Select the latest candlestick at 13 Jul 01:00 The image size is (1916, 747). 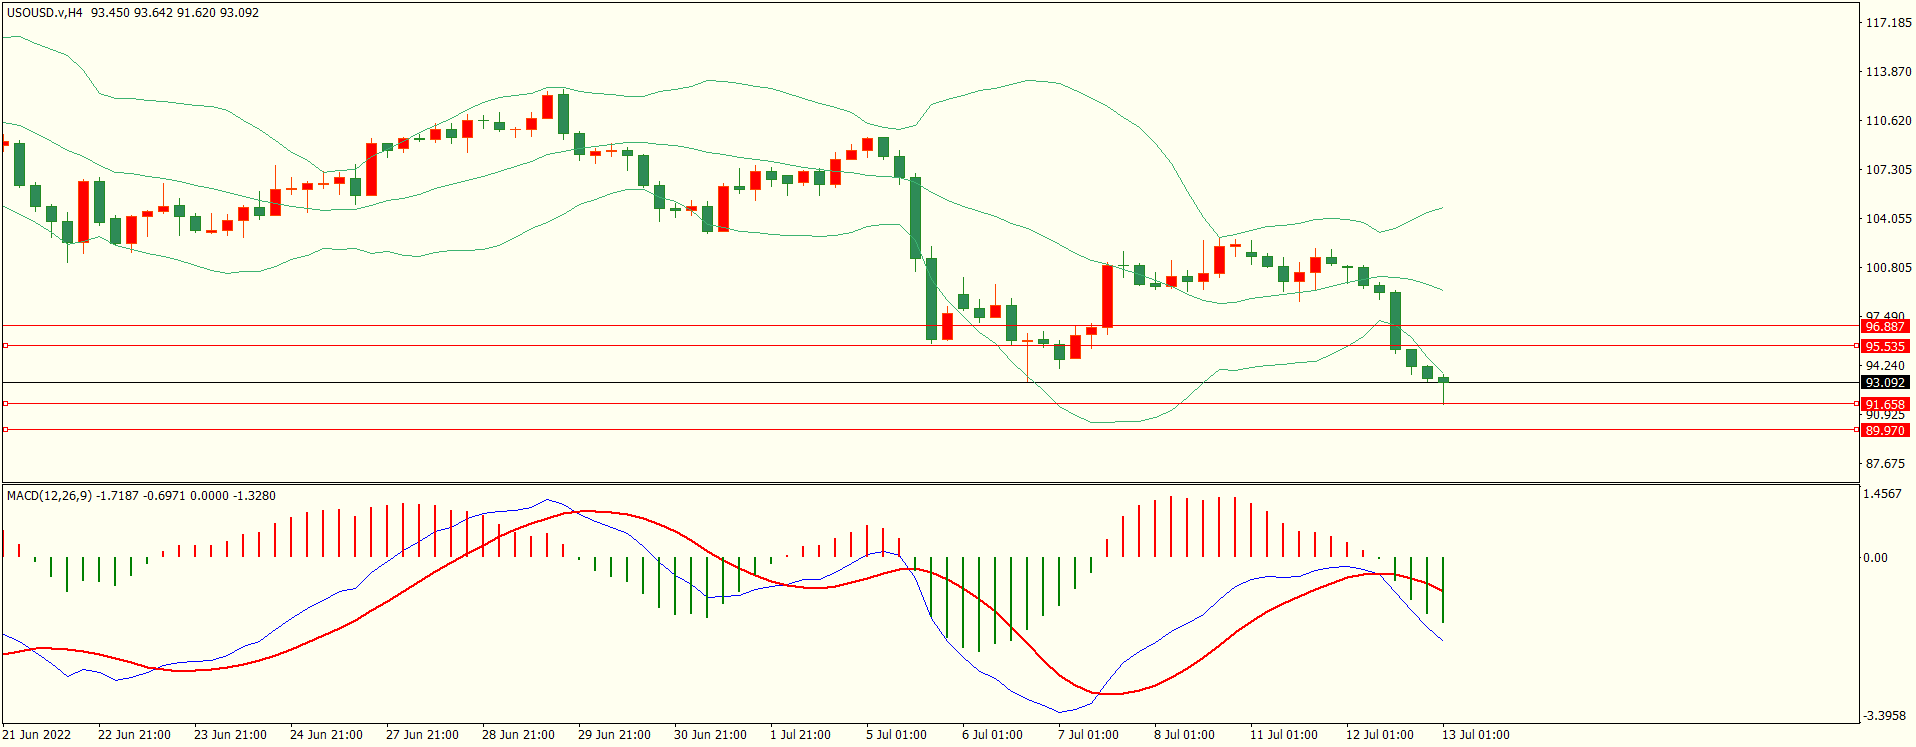[x=1443, y=380]
